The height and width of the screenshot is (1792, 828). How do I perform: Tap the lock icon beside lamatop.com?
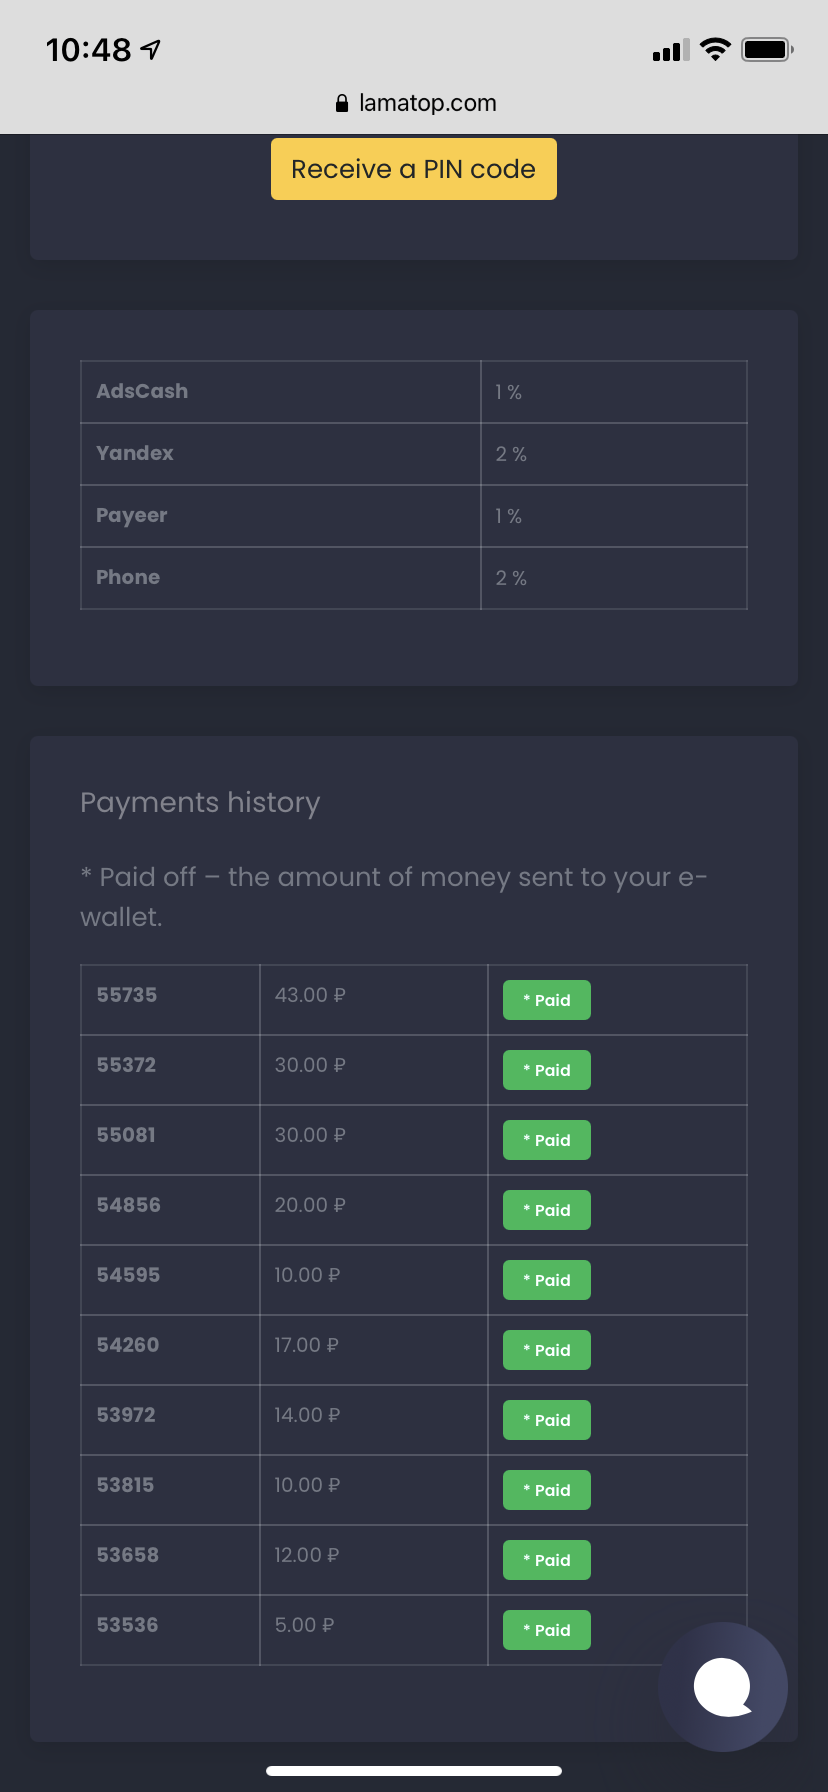[x=342, y=103]
